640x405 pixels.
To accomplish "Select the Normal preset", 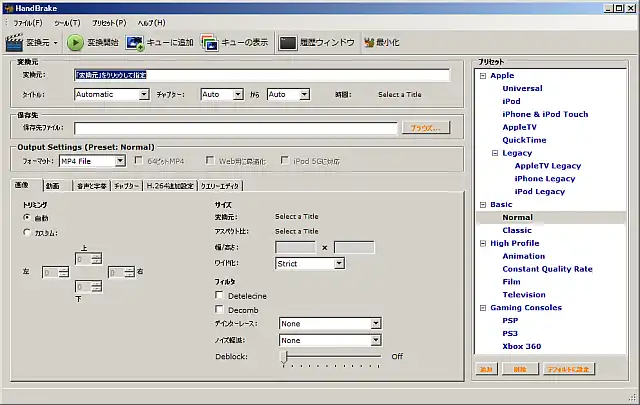I will click(x=518, y=218).
